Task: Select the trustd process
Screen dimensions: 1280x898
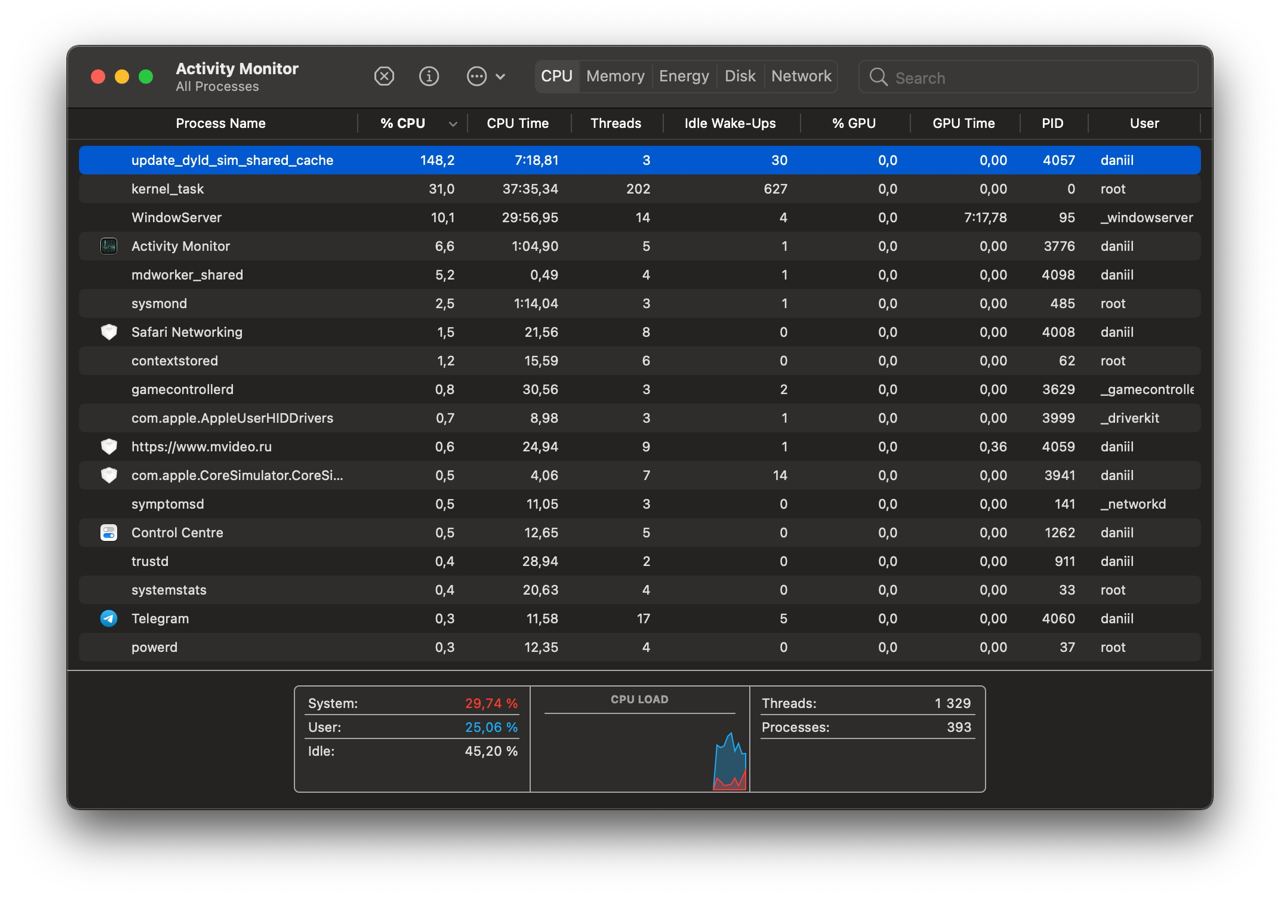Action: coord(640,561)
